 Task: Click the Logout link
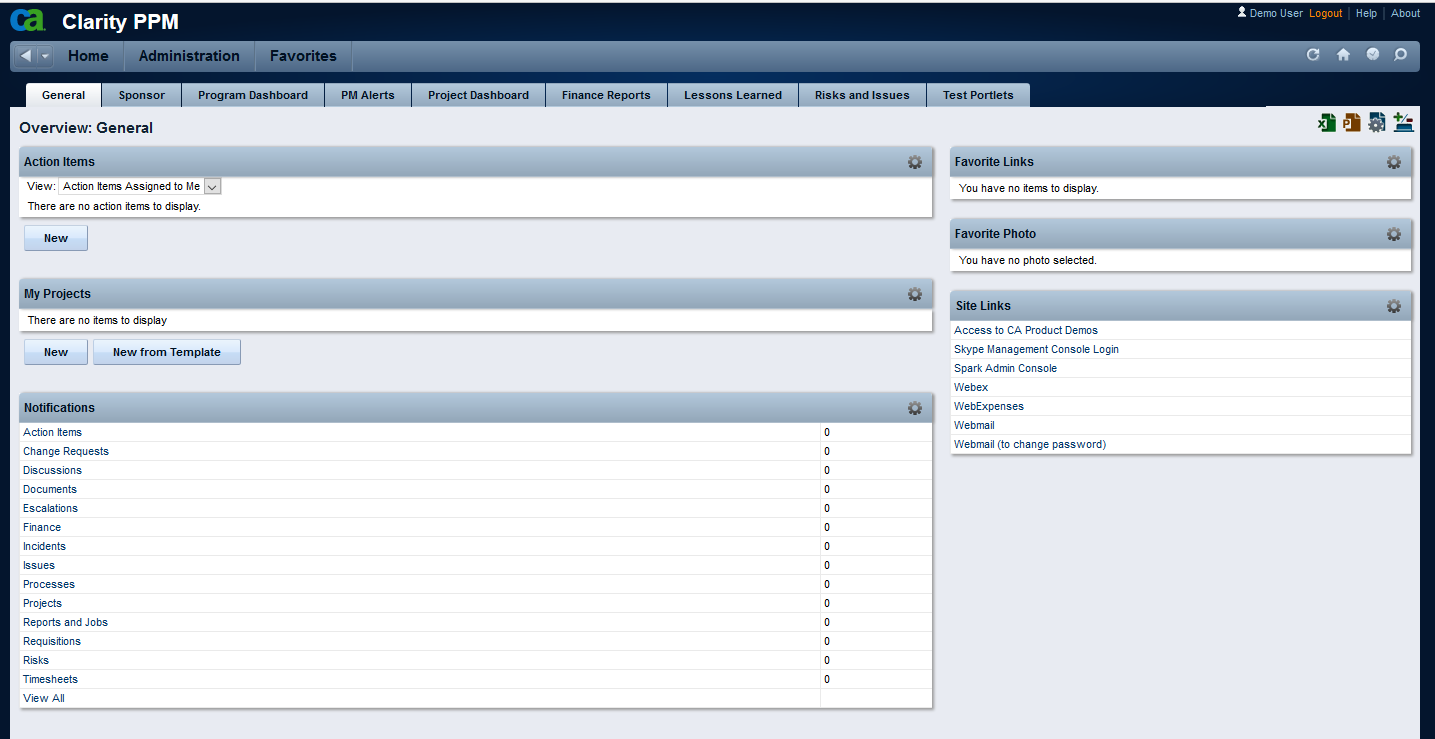click(1325, 13)
